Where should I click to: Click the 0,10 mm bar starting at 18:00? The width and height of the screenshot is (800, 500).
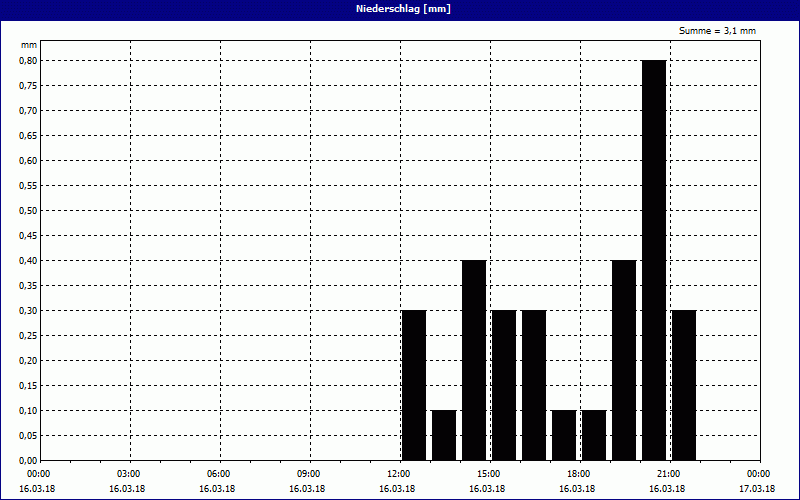[594, 435]
